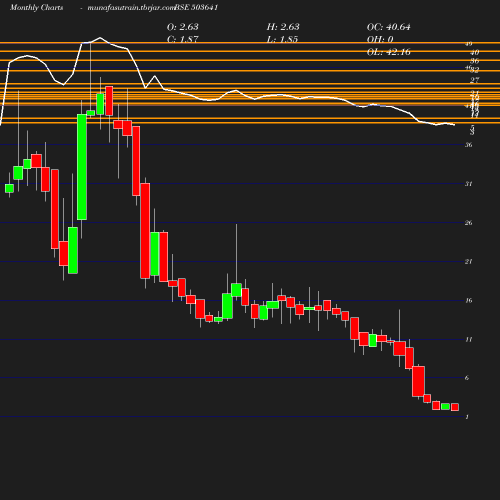
Task: Click the Monthly Charts title
Action: (x=36, y=7)
